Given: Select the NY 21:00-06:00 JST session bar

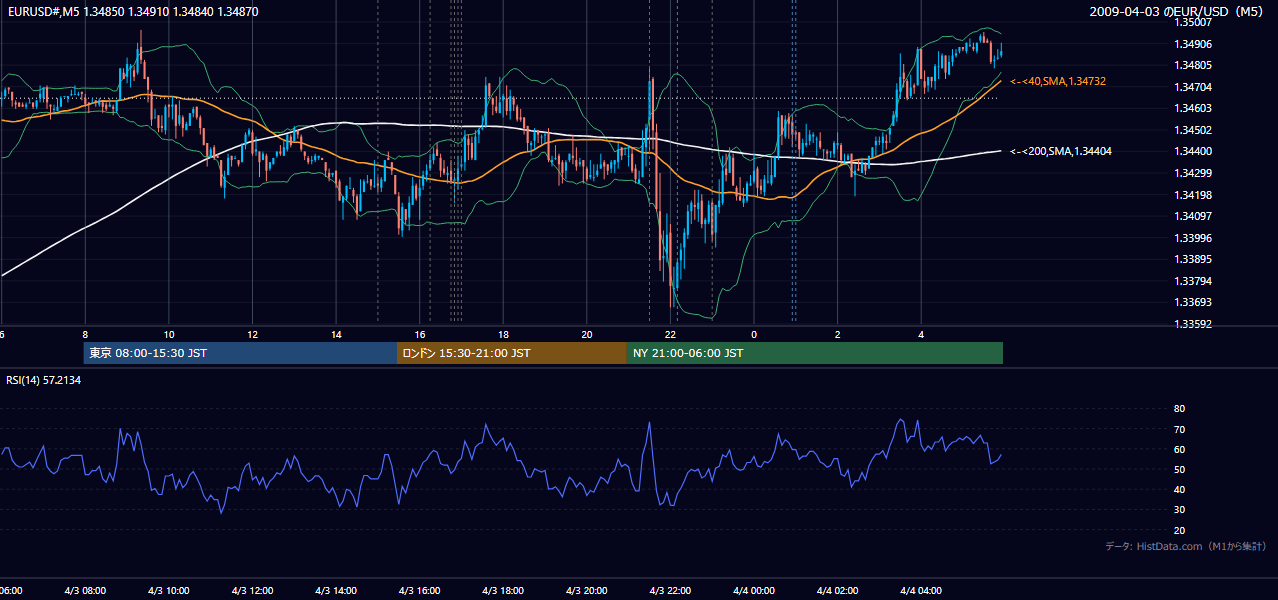Looking at the screenshot, I should (x=815, y=353).
